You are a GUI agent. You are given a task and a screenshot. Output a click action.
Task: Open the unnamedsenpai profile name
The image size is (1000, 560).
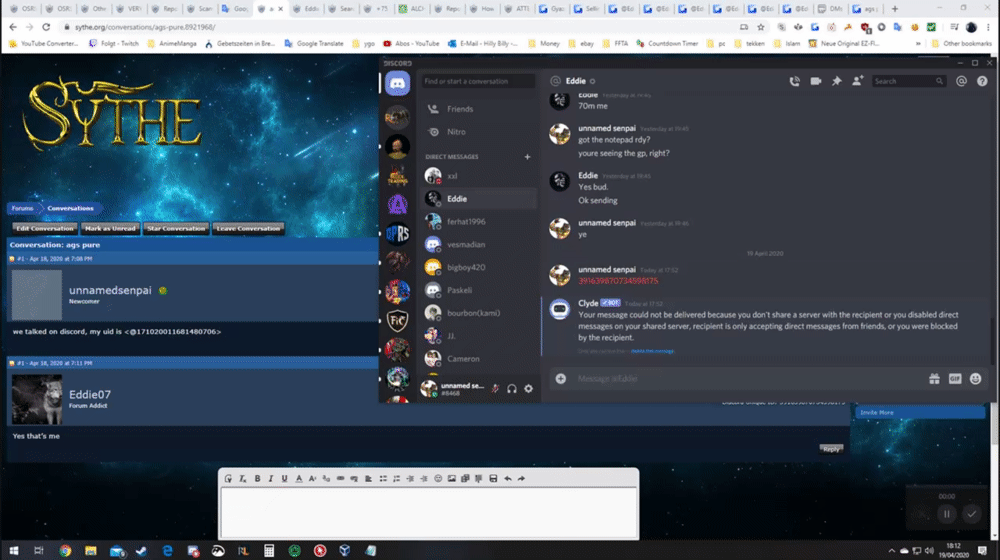pyautogui.click(x=110, y=290)
